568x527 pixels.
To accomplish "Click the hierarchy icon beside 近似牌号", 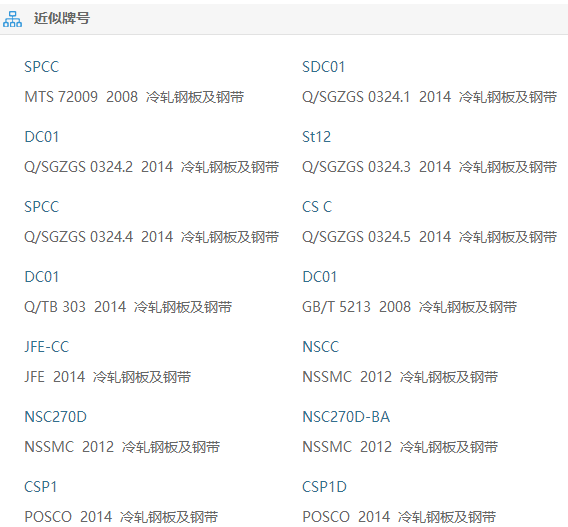I will pos(12,19).
